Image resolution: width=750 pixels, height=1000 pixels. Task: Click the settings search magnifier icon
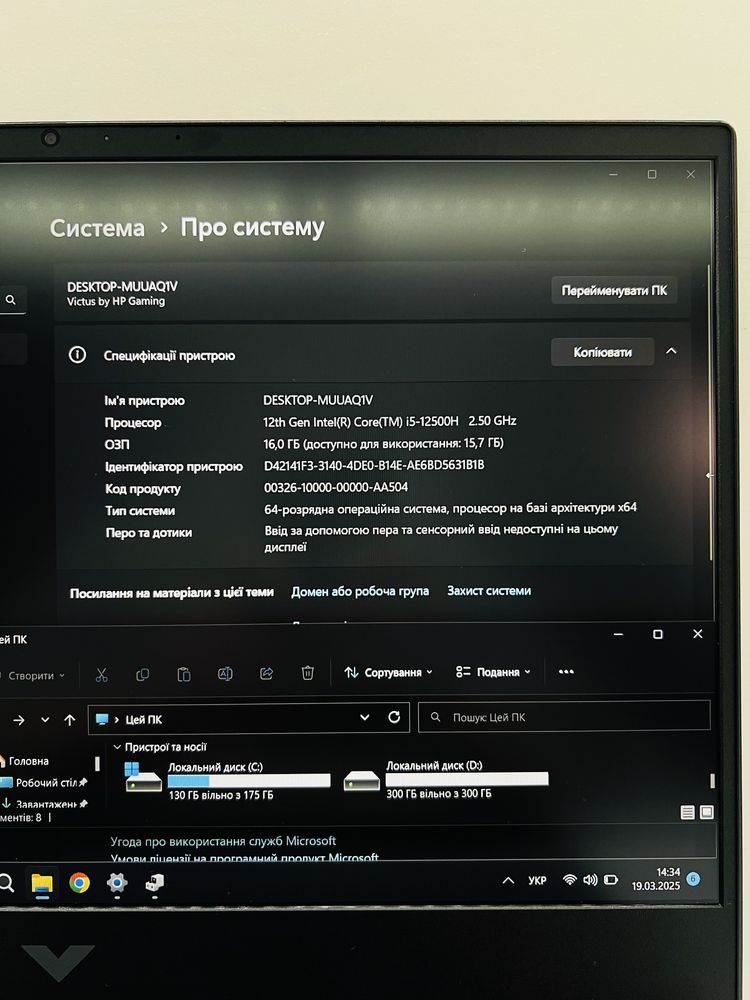[x=11, y=300]
